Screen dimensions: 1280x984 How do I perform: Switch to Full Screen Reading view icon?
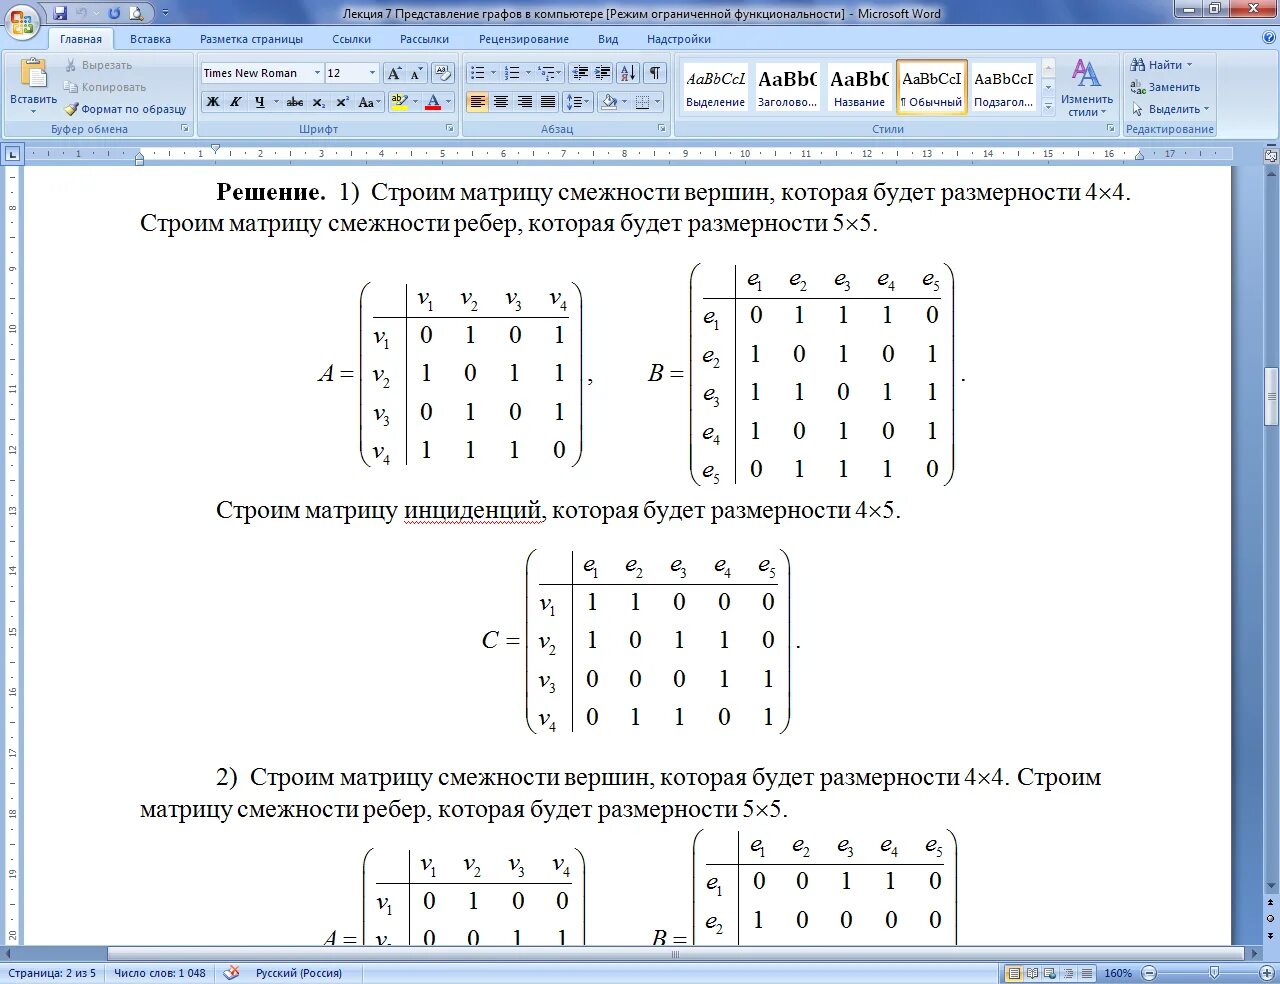click(1032, 973)
